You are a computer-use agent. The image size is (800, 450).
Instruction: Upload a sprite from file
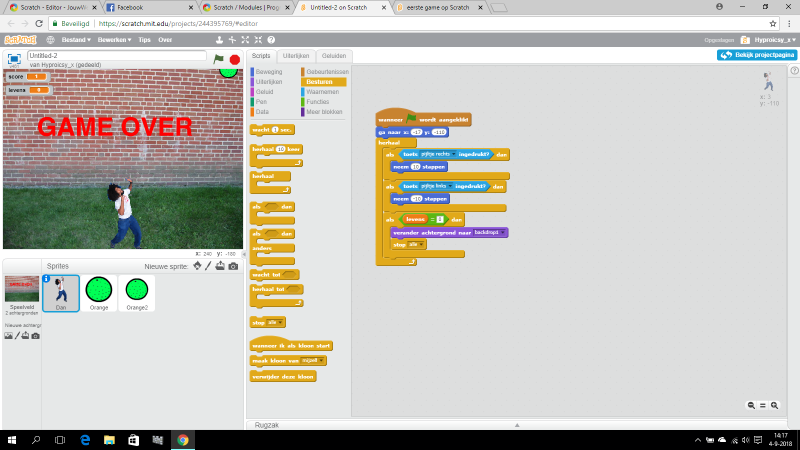pyautogui.click(x=220, y=266)
